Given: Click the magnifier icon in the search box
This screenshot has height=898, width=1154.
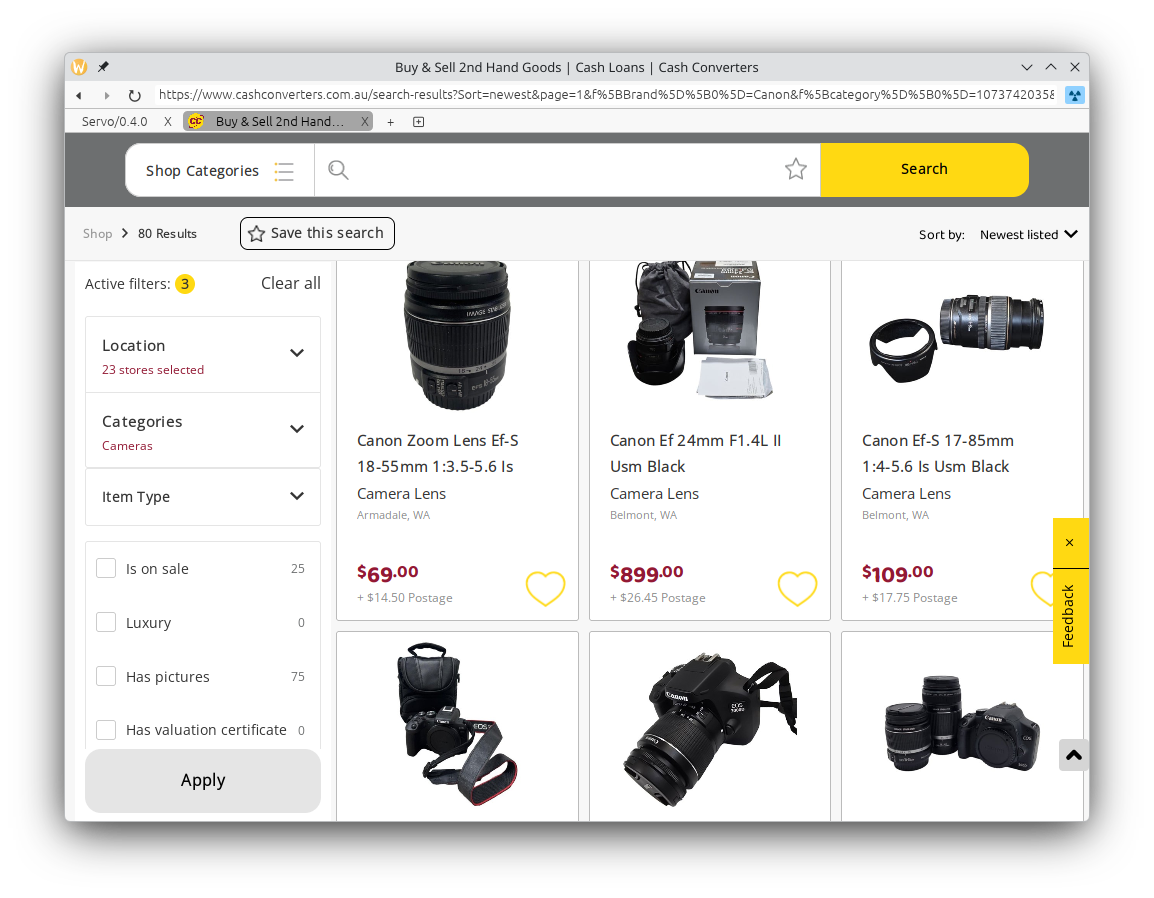Looking at the screenshot, I should (x=338, y=170).
